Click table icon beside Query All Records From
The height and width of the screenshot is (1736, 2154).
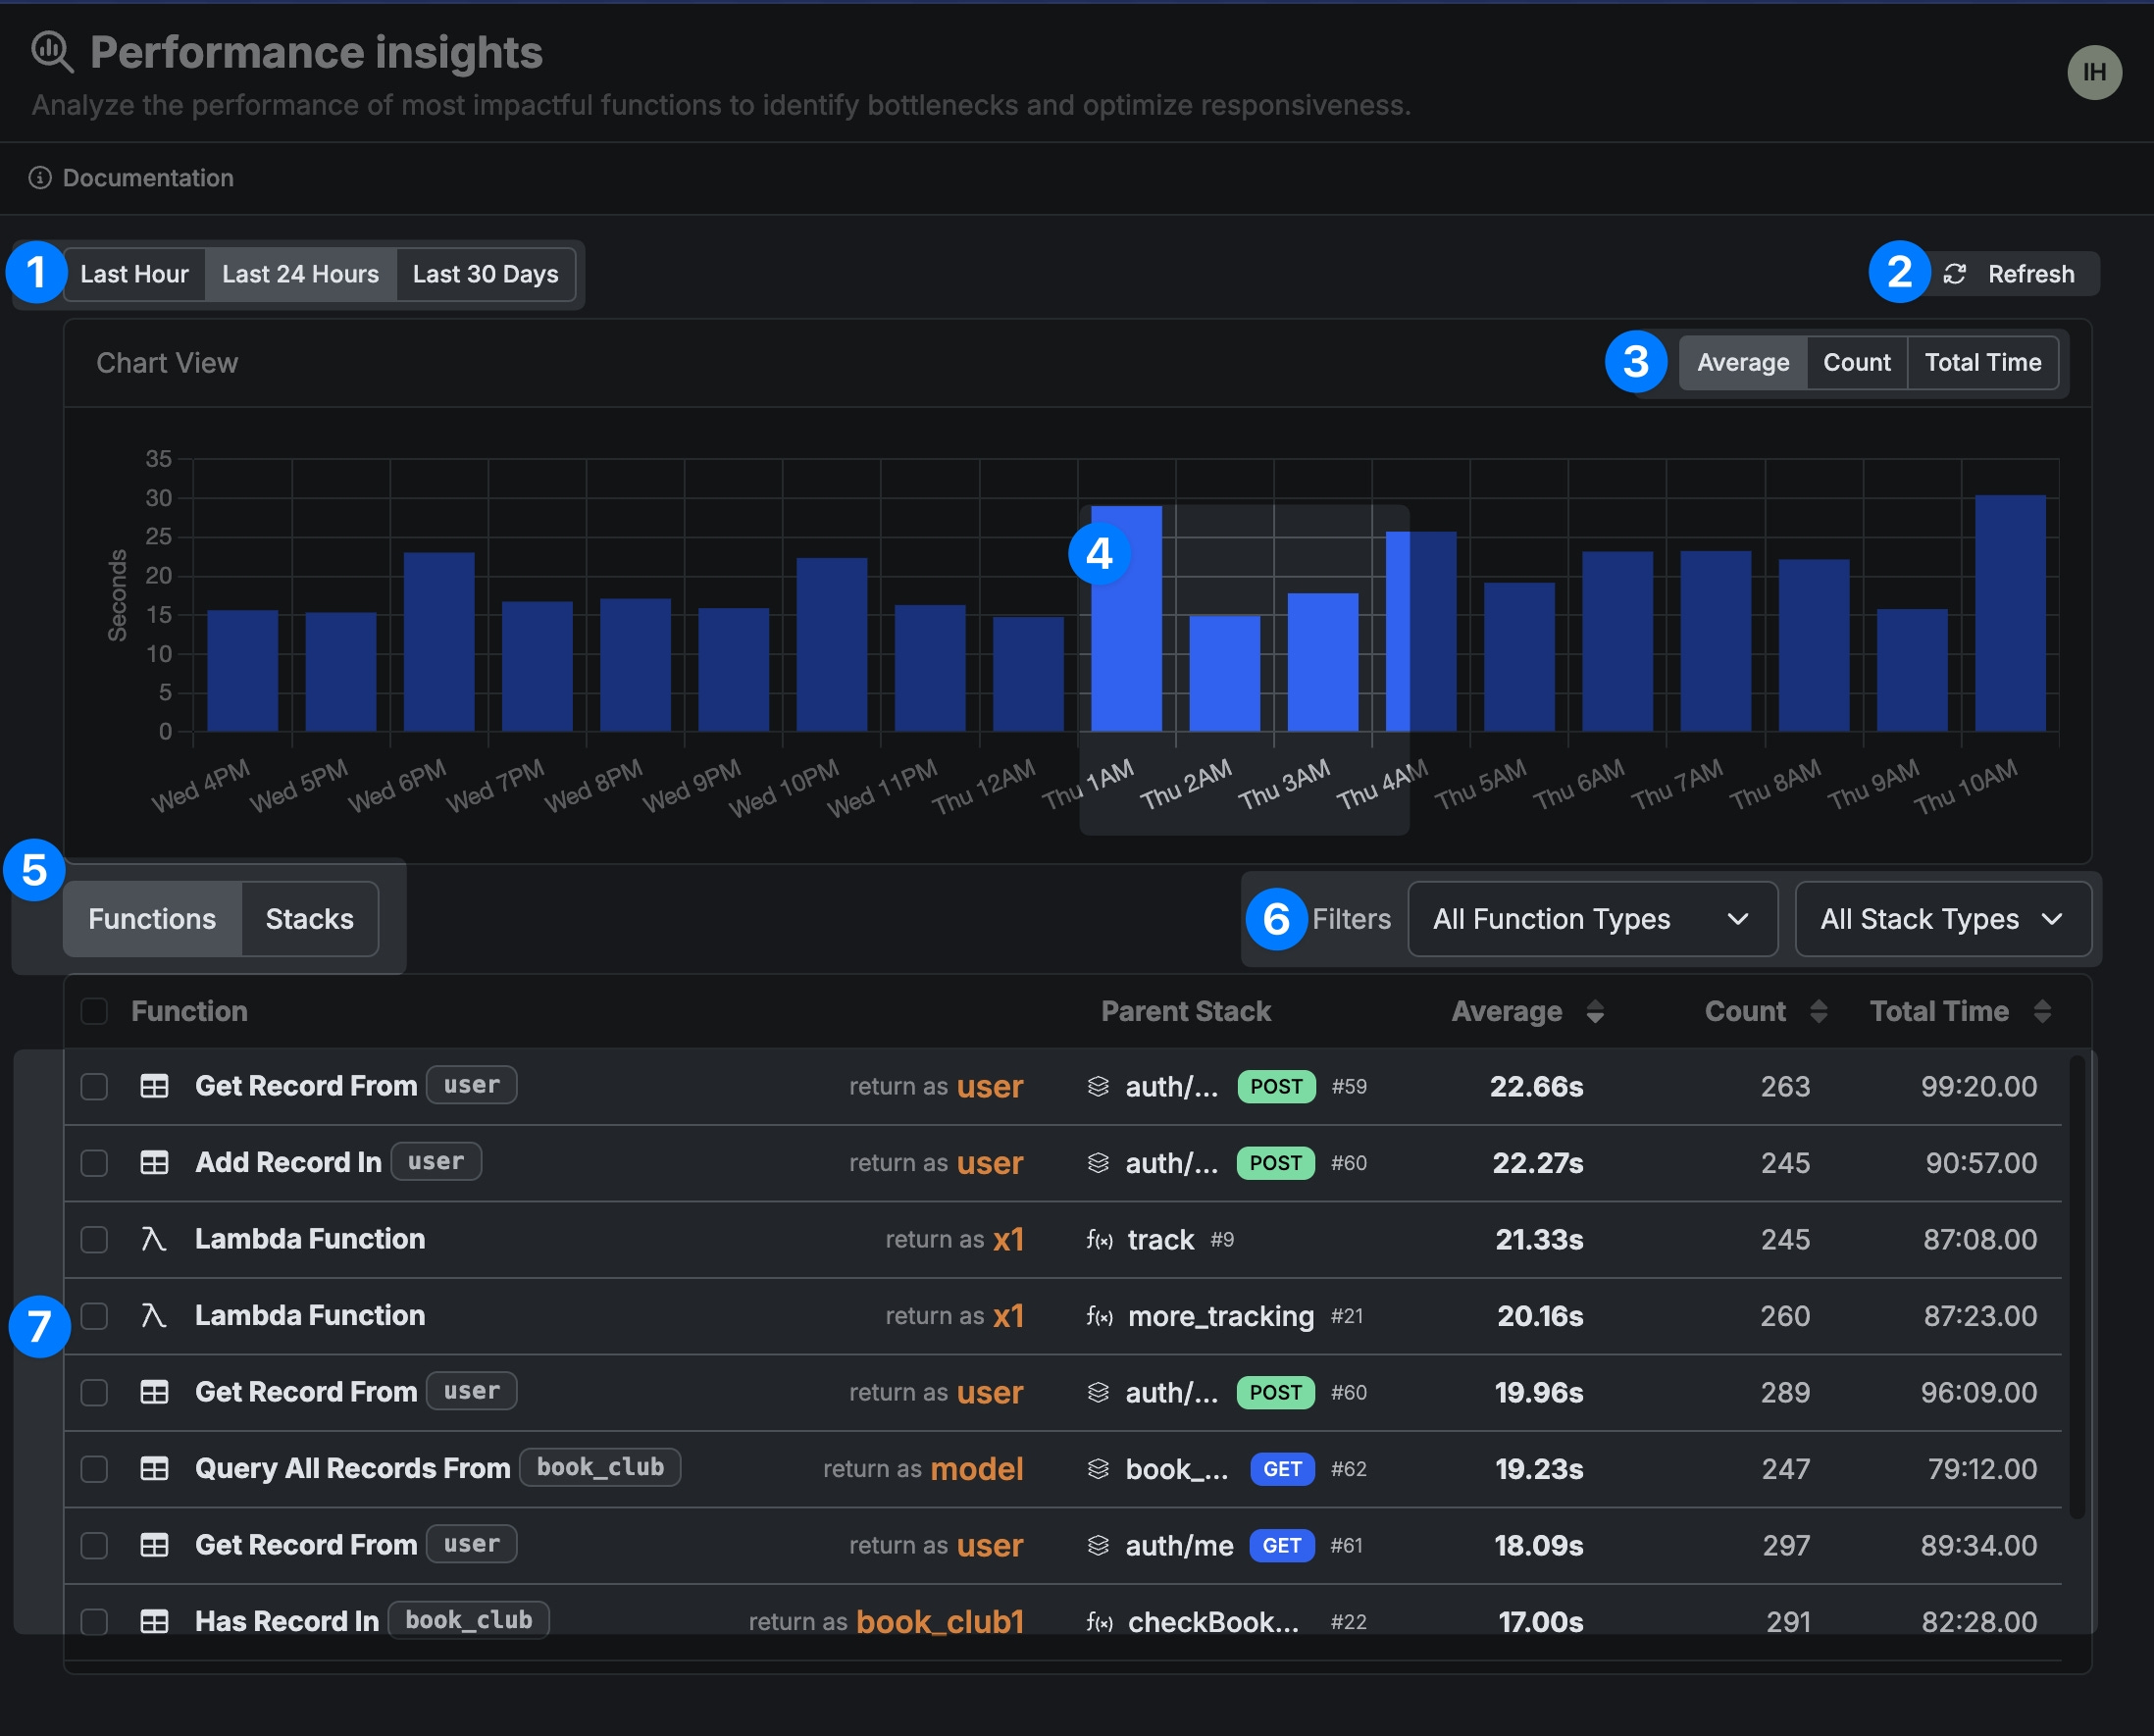click(154, 1468)
